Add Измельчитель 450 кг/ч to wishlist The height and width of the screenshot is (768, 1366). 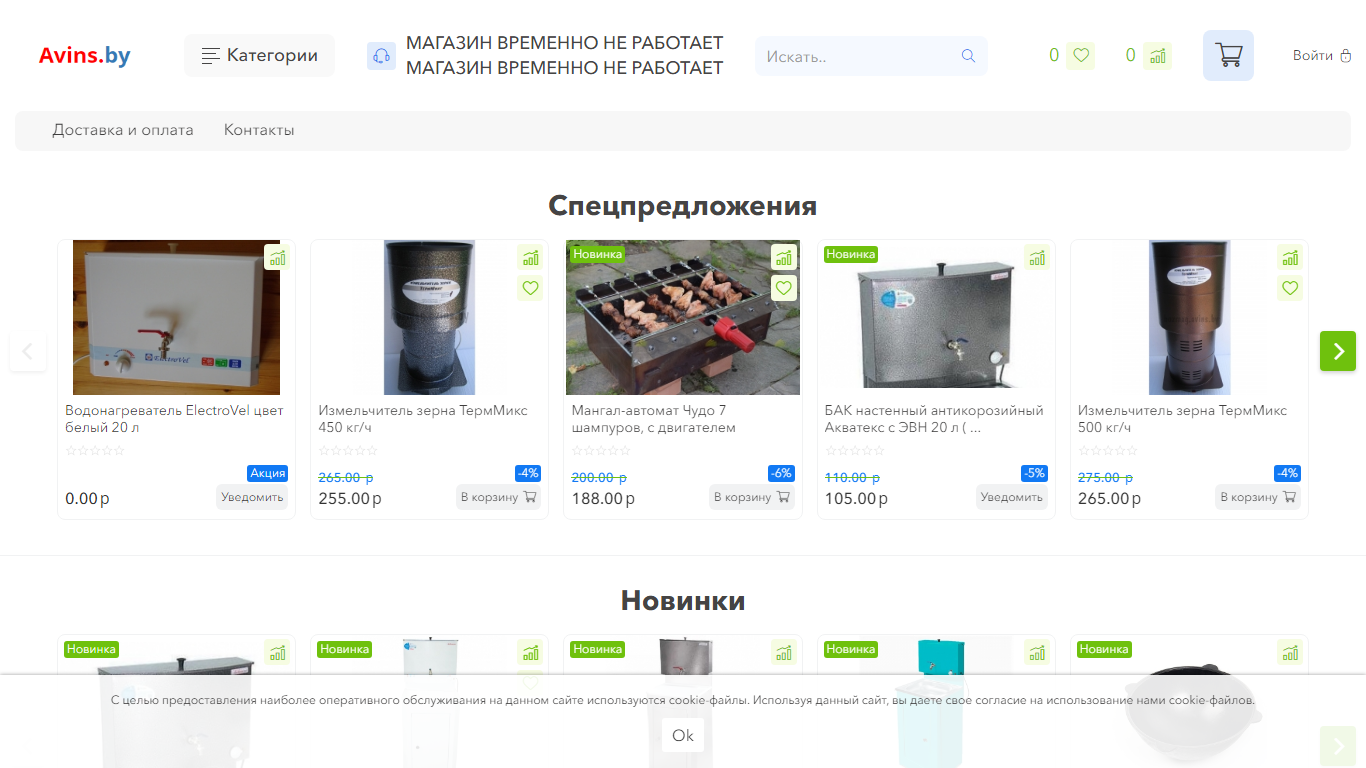530,288
